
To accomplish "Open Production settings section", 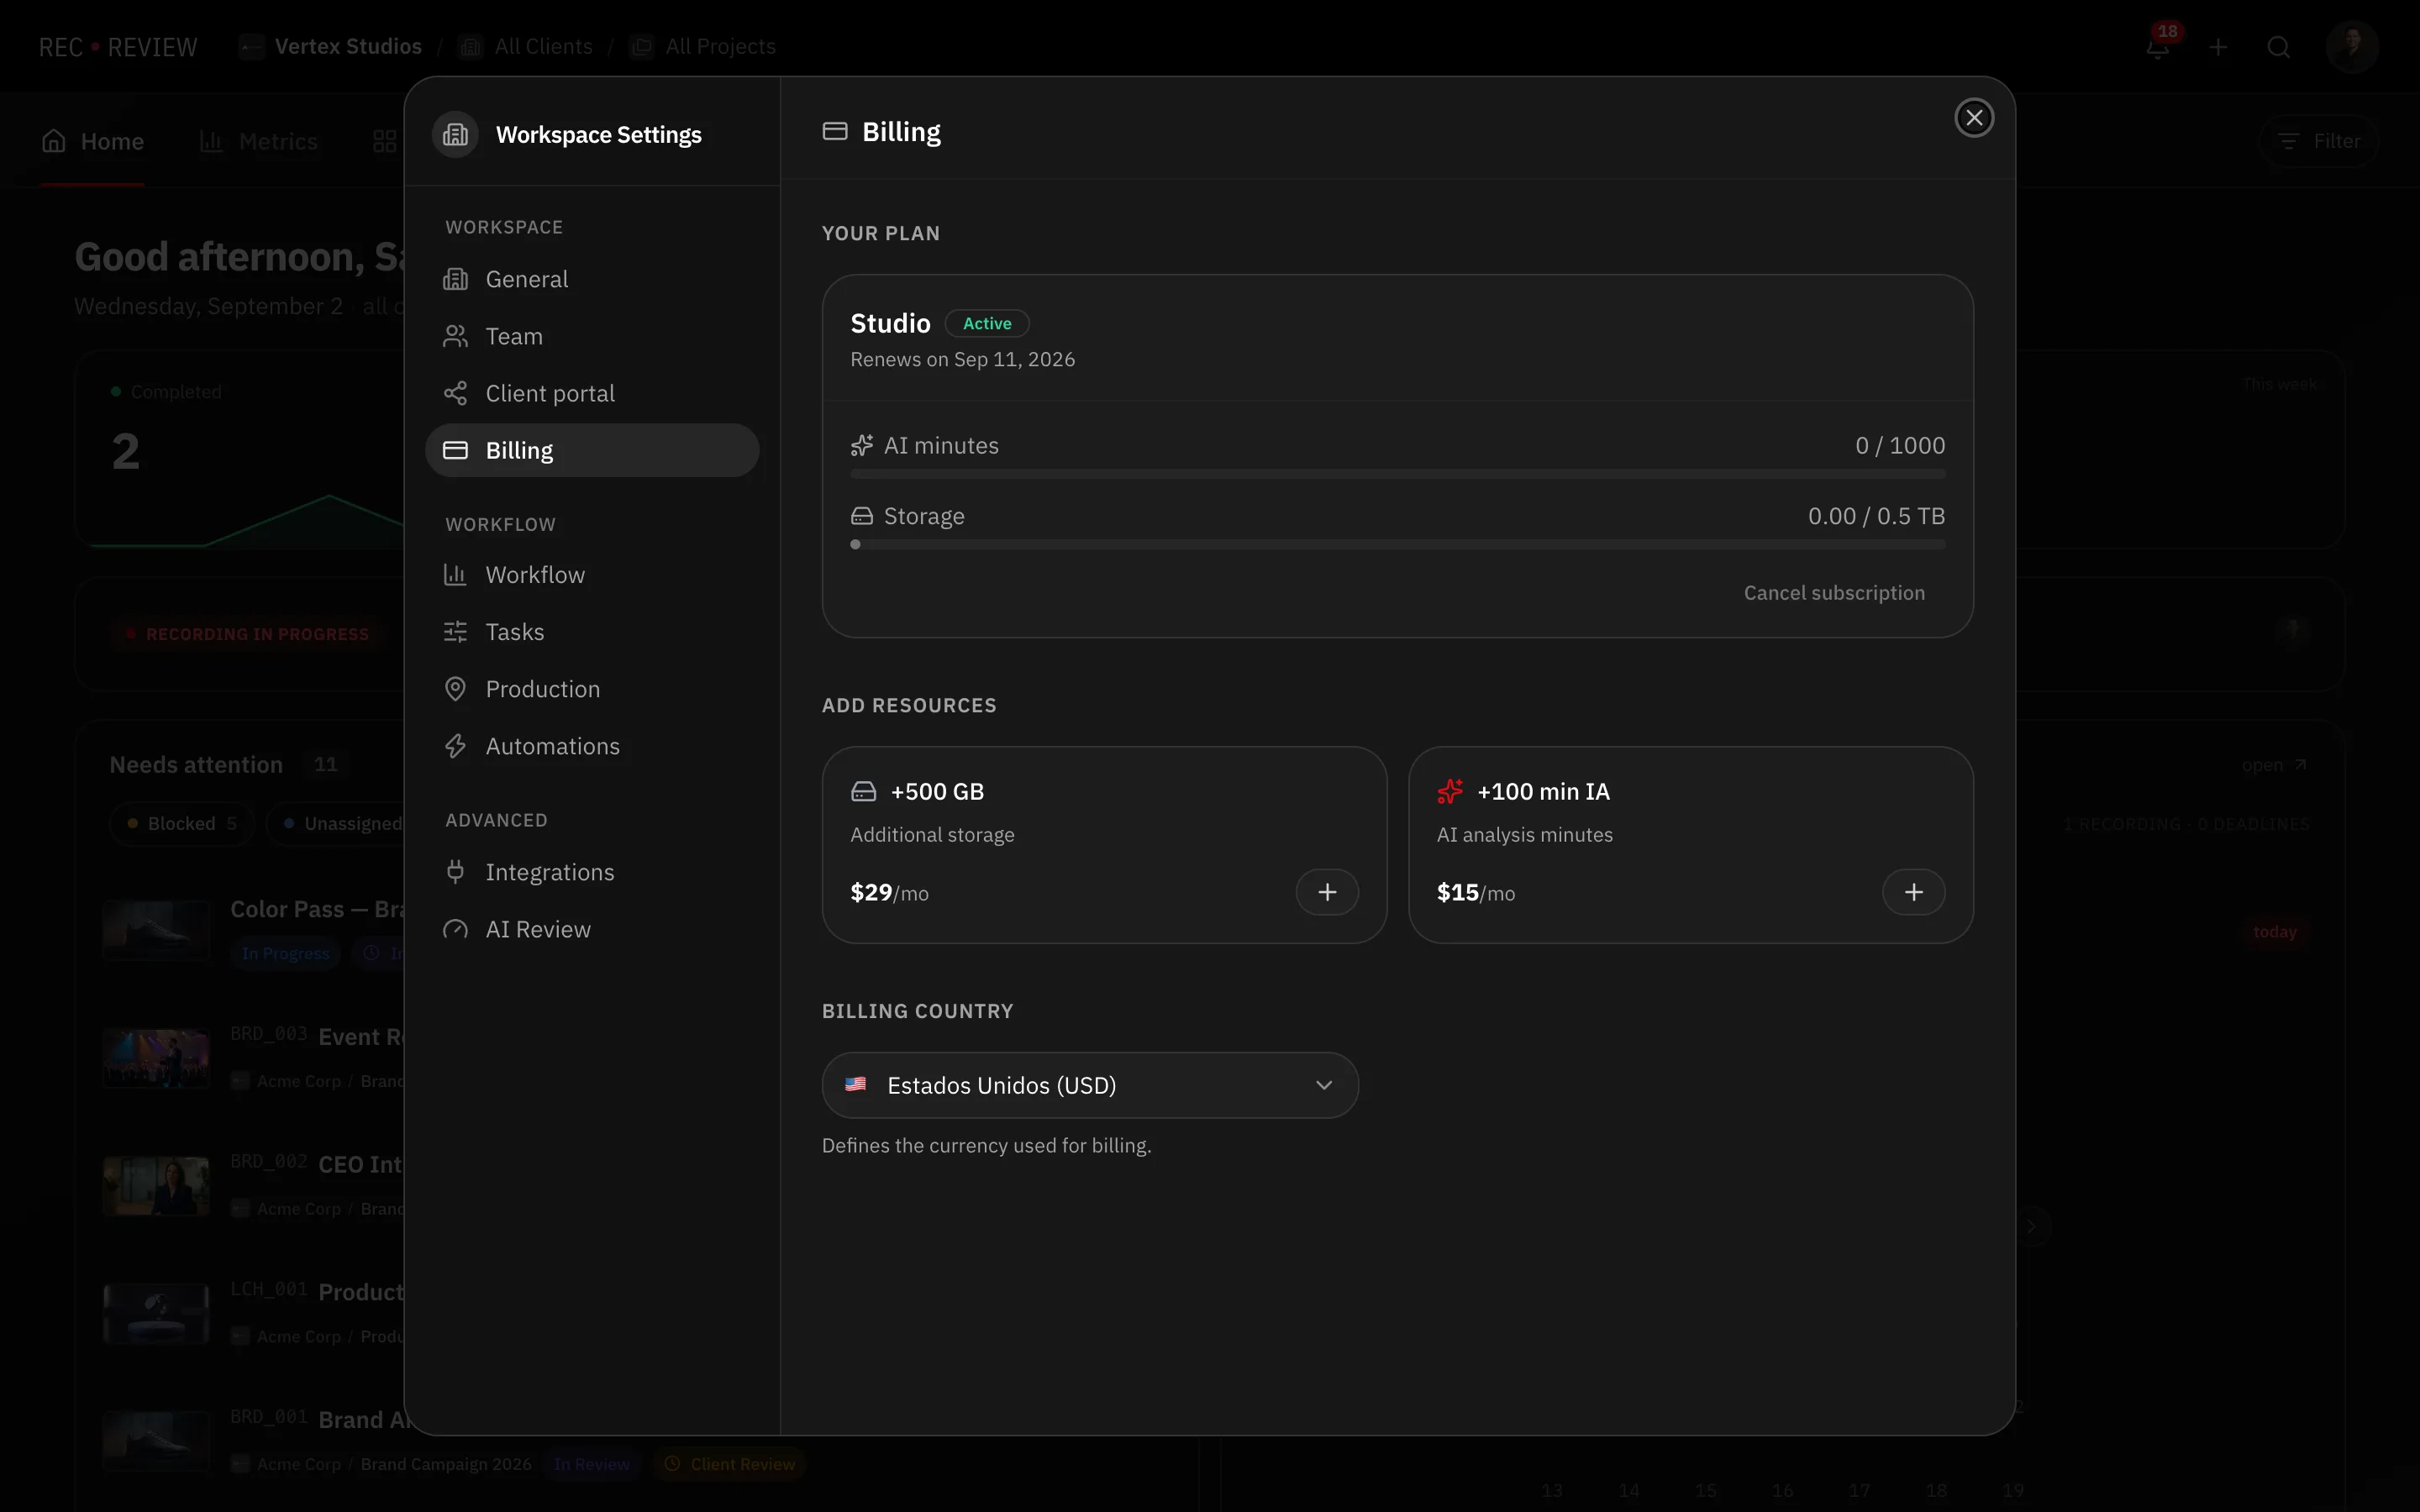I will (592, 689).
